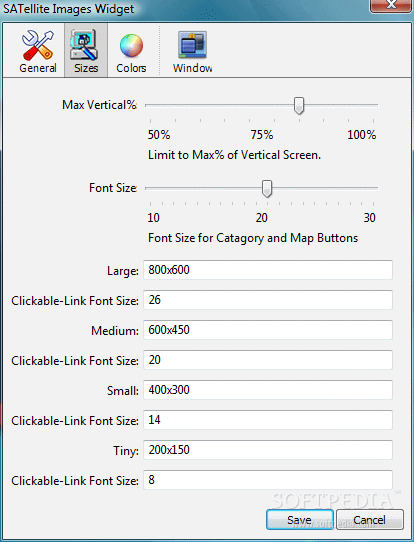Close the SATellite Images Widget window
The height and width of the screenshot is (542, 414).
(391, 6)
